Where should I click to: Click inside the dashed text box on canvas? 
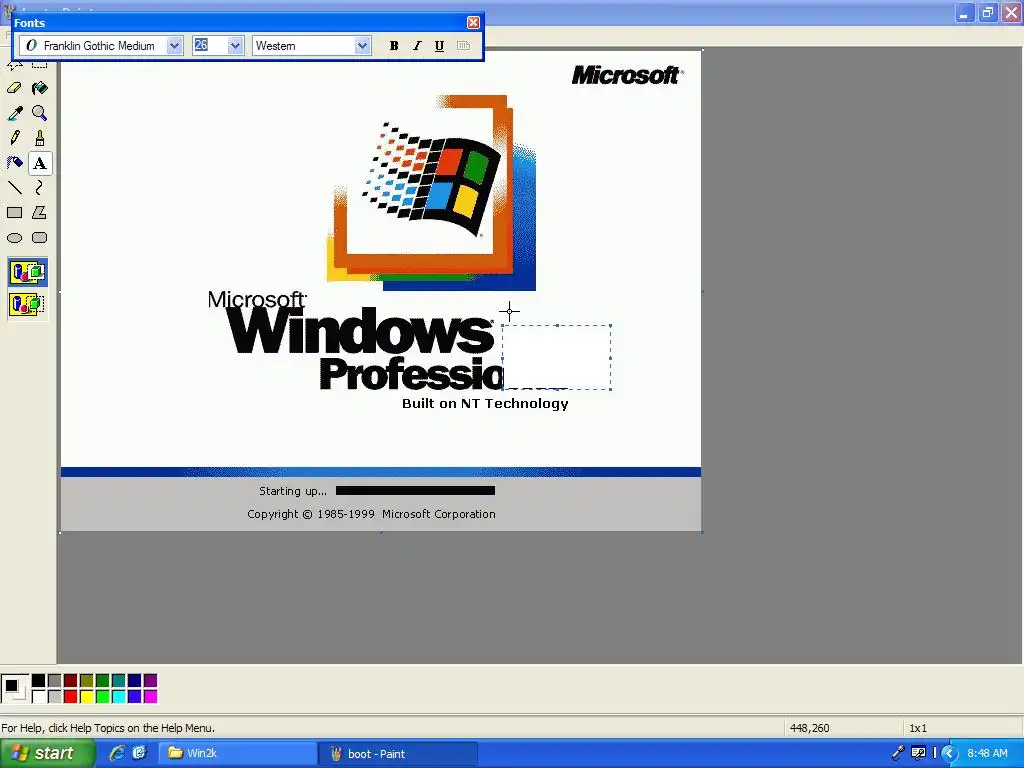coord(556,357)
